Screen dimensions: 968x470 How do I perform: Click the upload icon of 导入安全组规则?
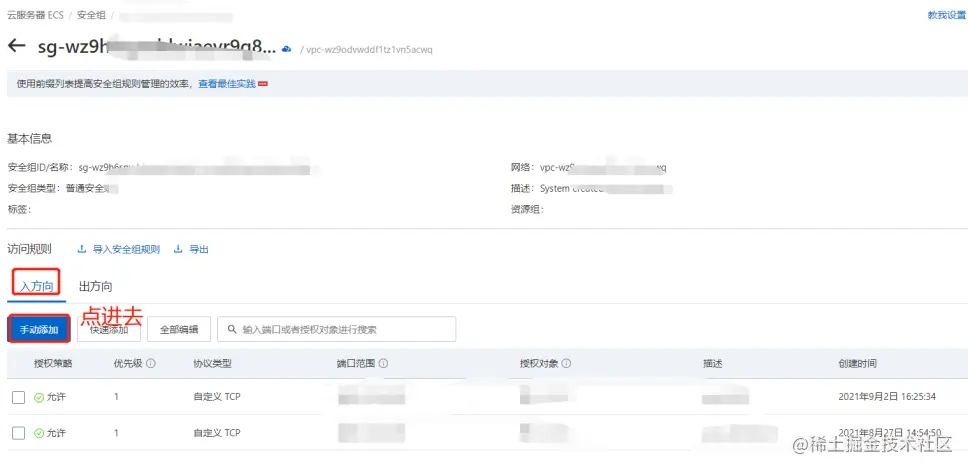coord(81,250)
